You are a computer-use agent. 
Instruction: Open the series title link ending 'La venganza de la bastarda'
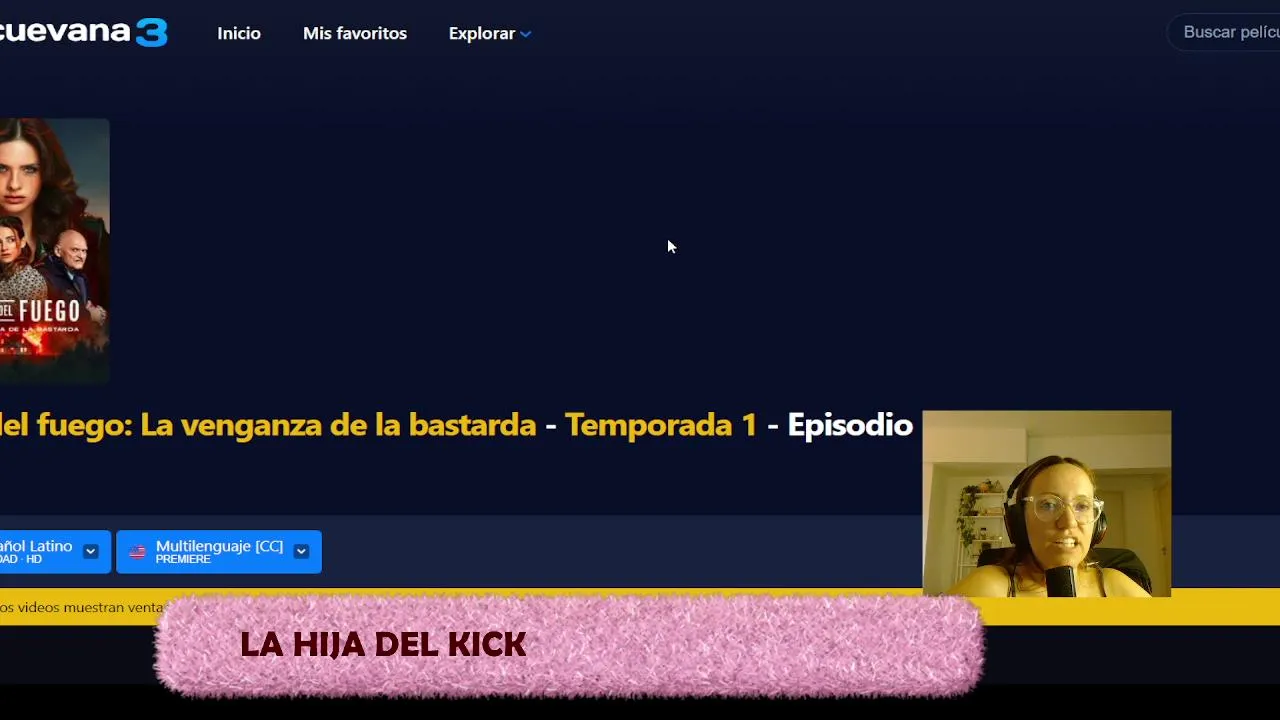[268, 425]
